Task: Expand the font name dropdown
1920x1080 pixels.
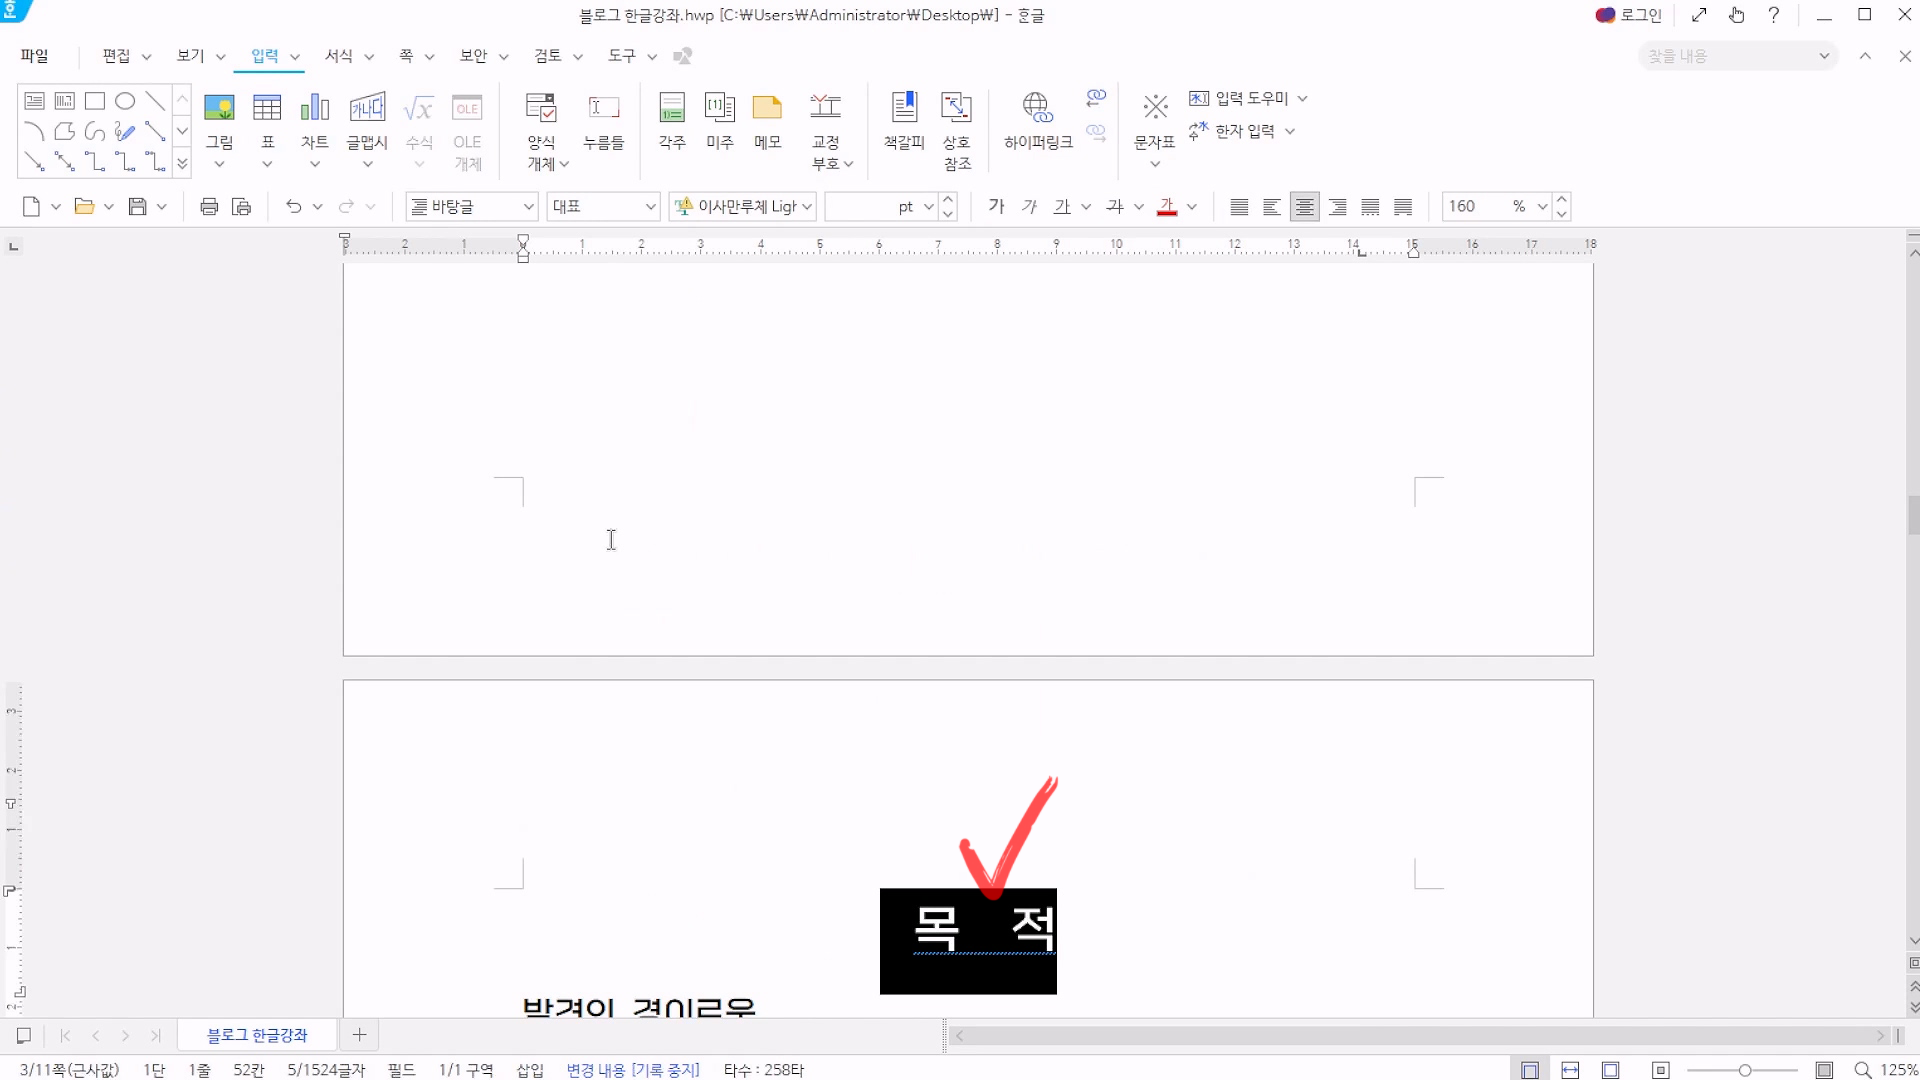Action: [x=806, y=207]
